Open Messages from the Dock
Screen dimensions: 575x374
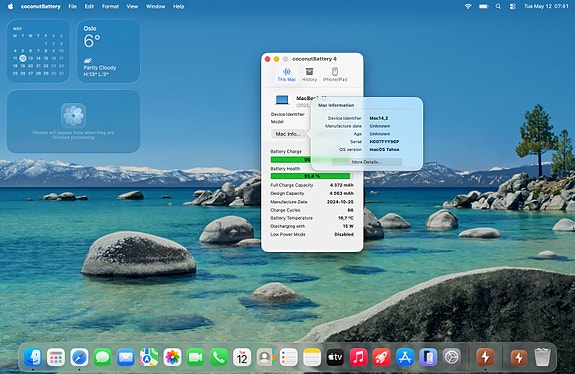pyautogui.click(x=102, y=357)
